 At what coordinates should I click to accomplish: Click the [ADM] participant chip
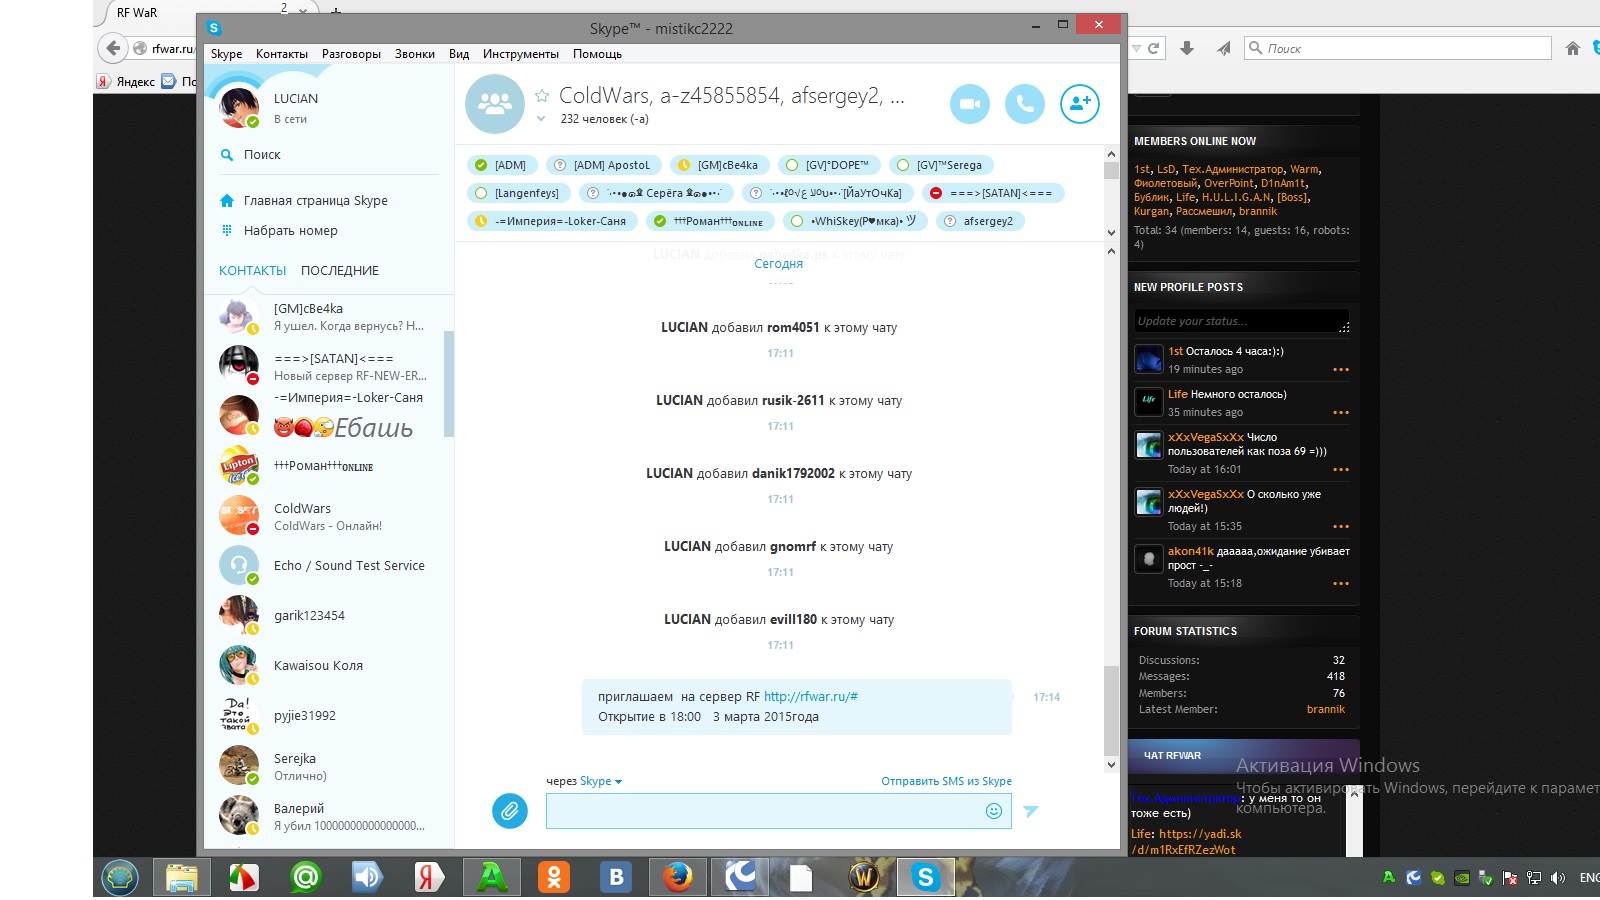[x=501, y=165]
